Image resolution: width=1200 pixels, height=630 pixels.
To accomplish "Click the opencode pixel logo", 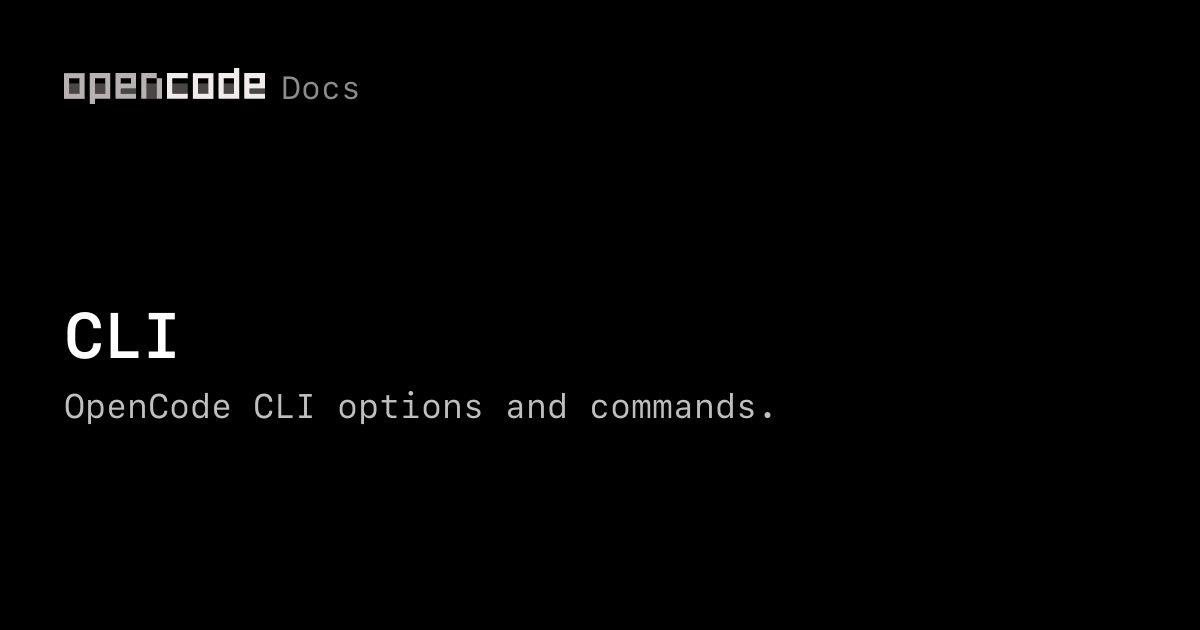I will [x=165, y=86].
